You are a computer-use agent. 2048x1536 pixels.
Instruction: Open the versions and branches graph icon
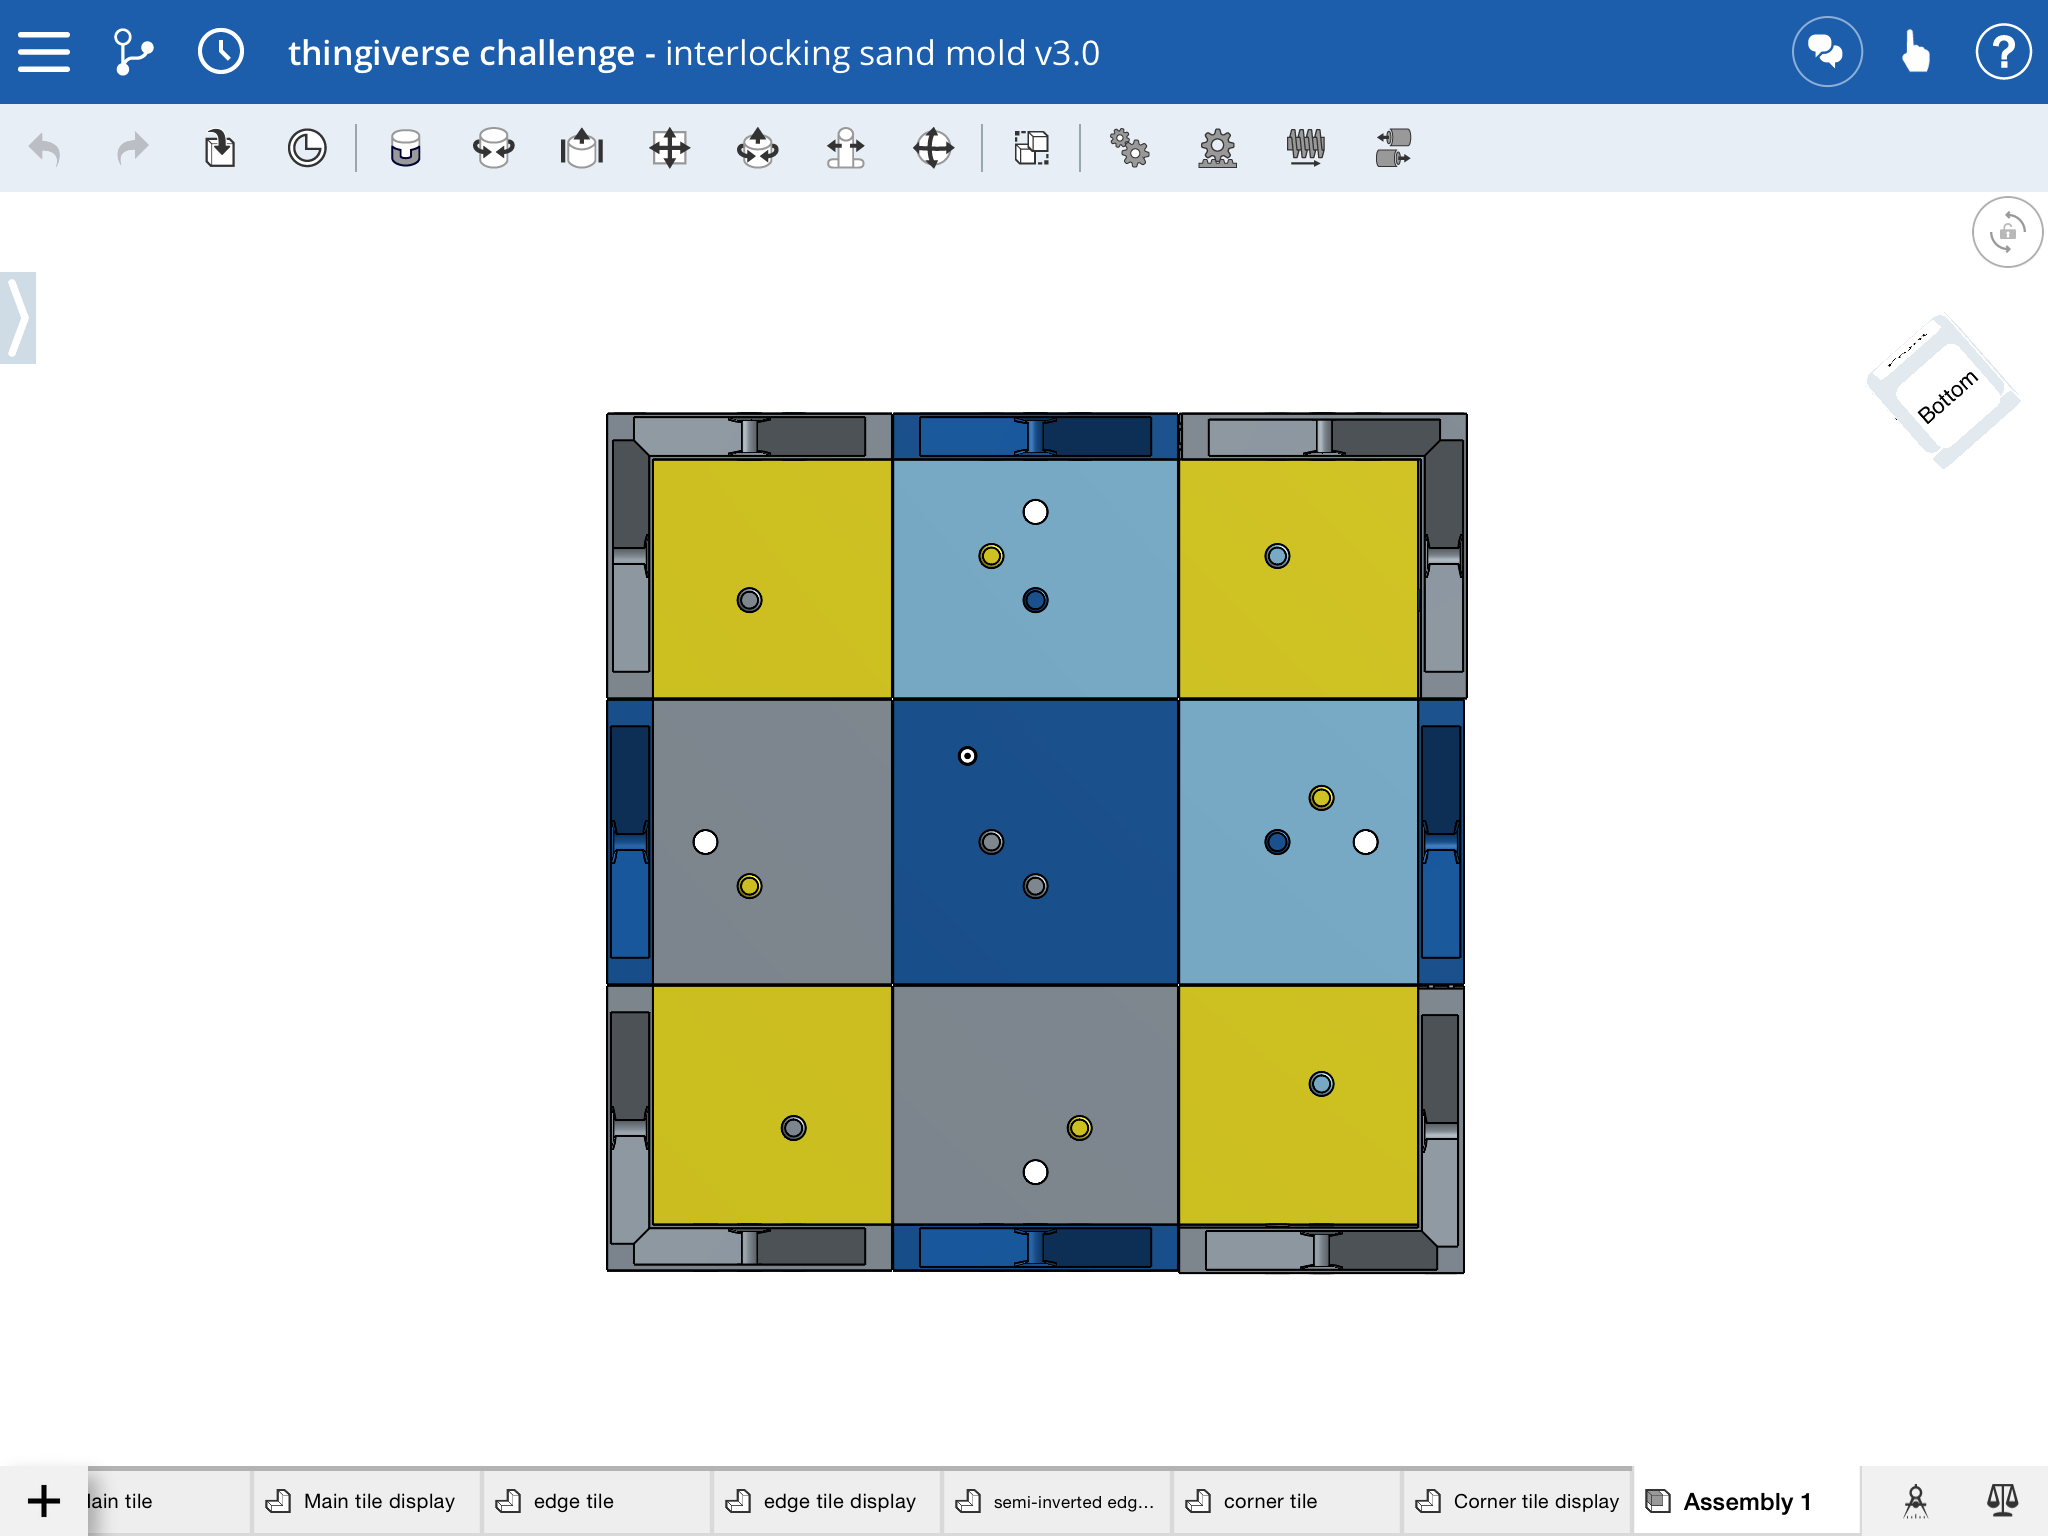[x=133, y=52]
